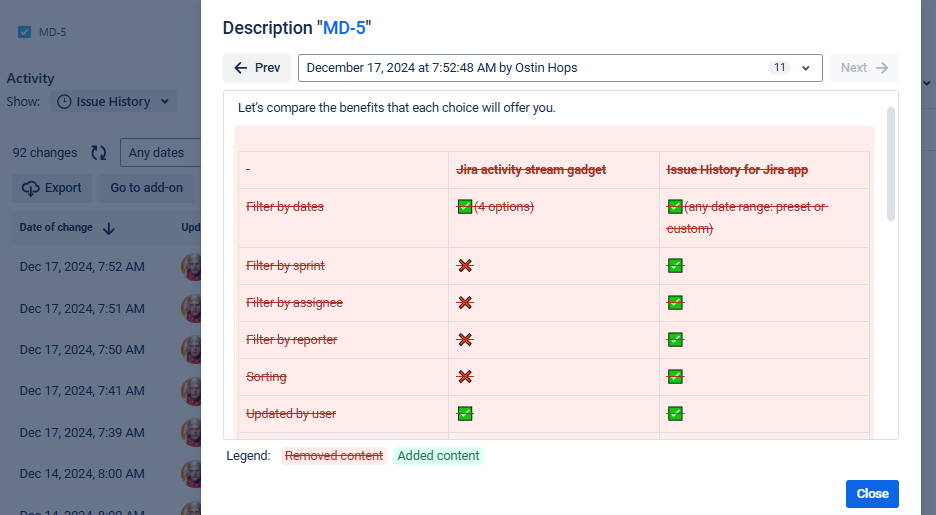Click the Filter by sprint cell text

pos(285,266)
